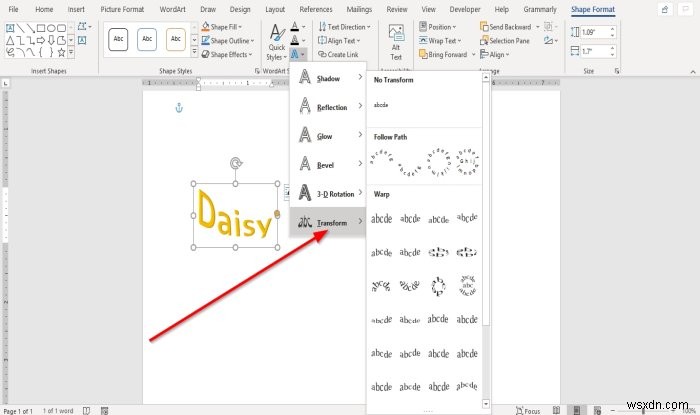Open the Reflection submenu

[328, 106]
